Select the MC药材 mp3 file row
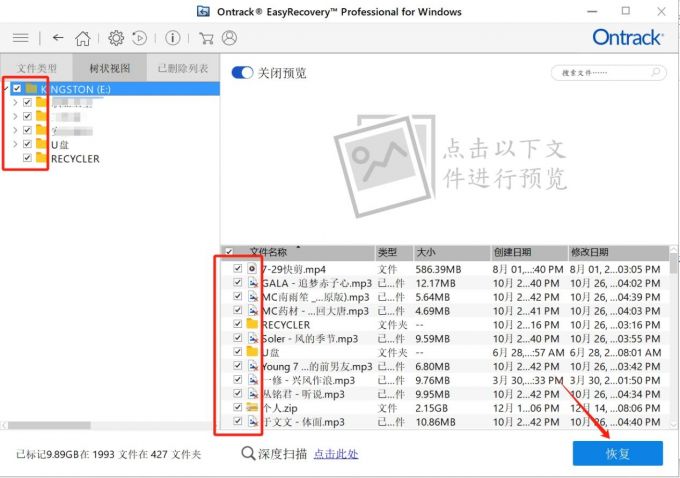 coord(445,311)
